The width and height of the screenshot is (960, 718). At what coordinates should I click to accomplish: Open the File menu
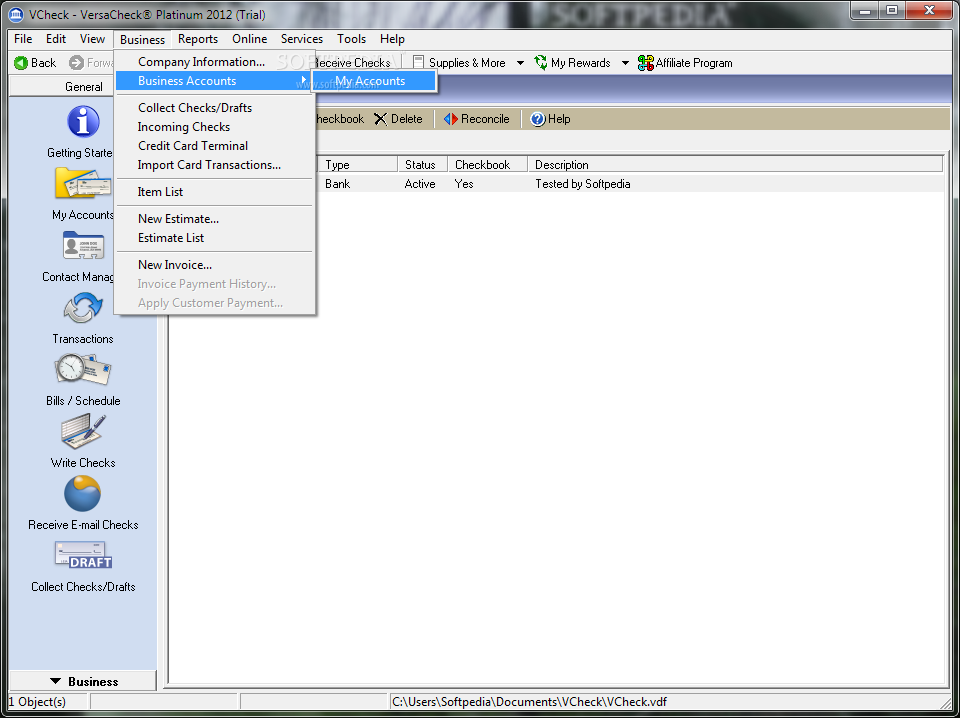pyautogui.click(x=23, y=39)
